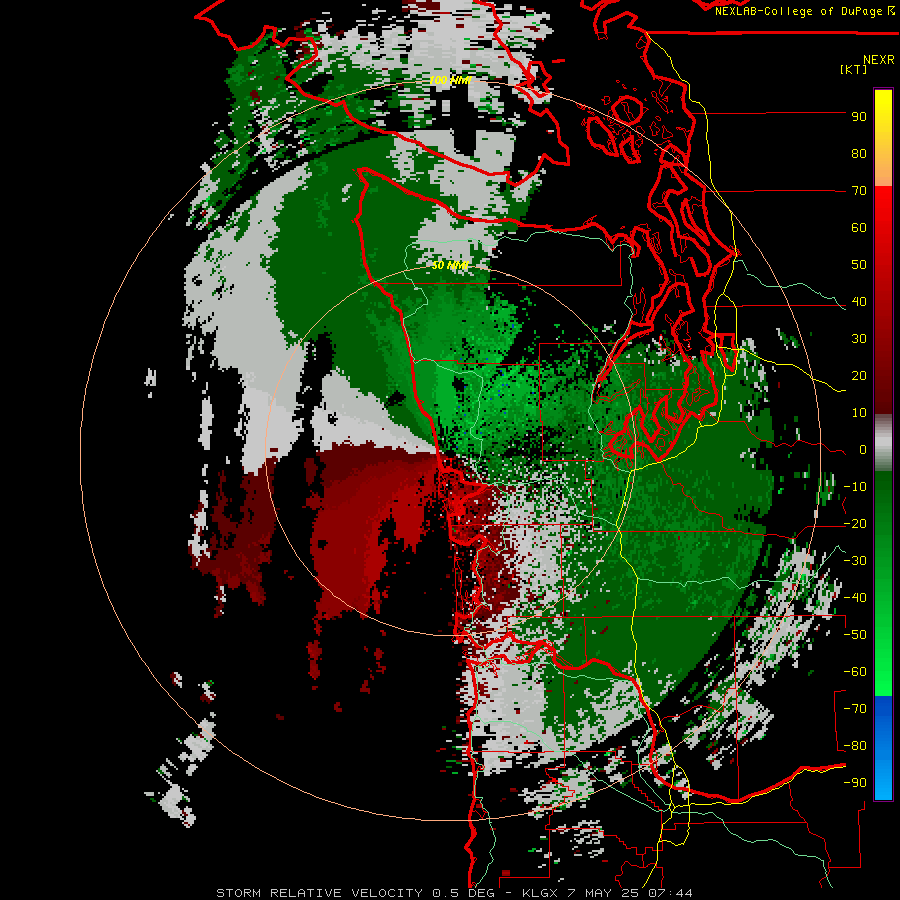Click the -10 value on velocity scale
This screenshot has width=900, height=900.
855,487
